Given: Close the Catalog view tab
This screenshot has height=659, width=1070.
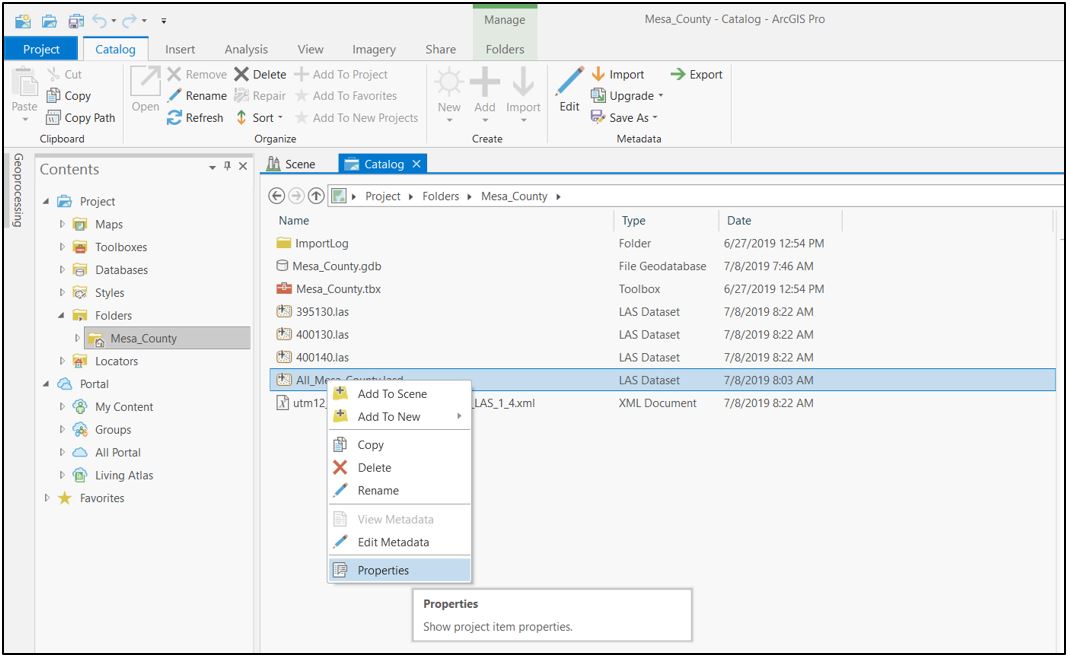Looking at the screenshot, I should click(417, 164).
